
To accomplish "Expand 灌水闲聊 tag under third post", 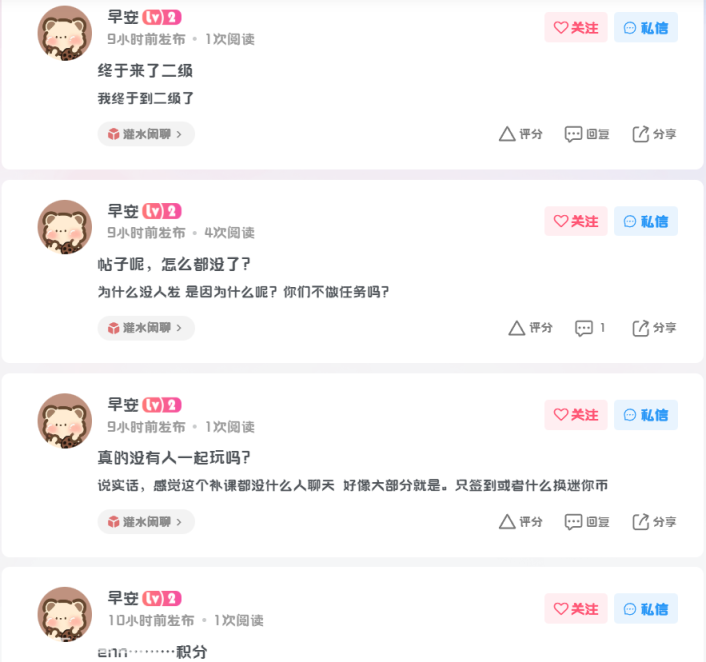I will click(146, 522).
